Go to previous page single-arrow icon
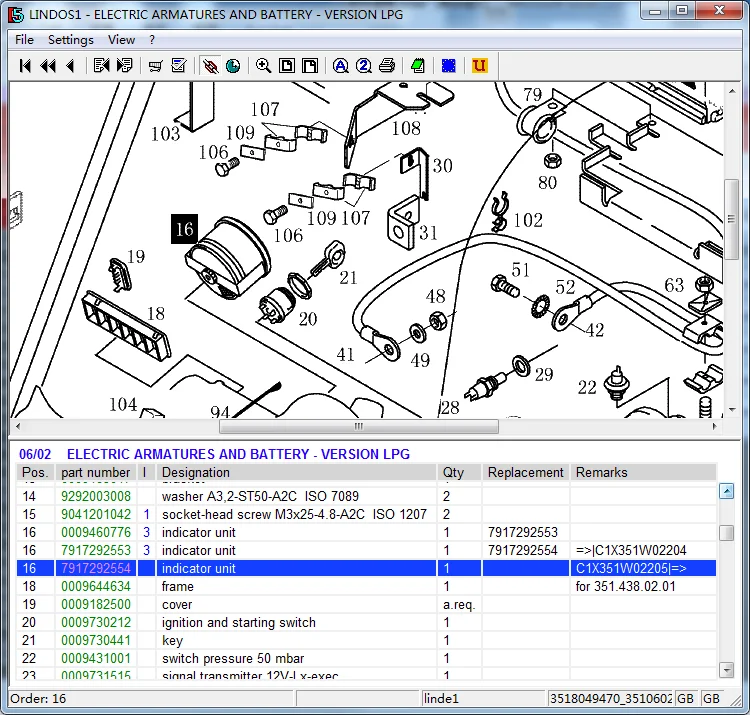This screenshot has width=750, height=715. (x=70, y=66)
